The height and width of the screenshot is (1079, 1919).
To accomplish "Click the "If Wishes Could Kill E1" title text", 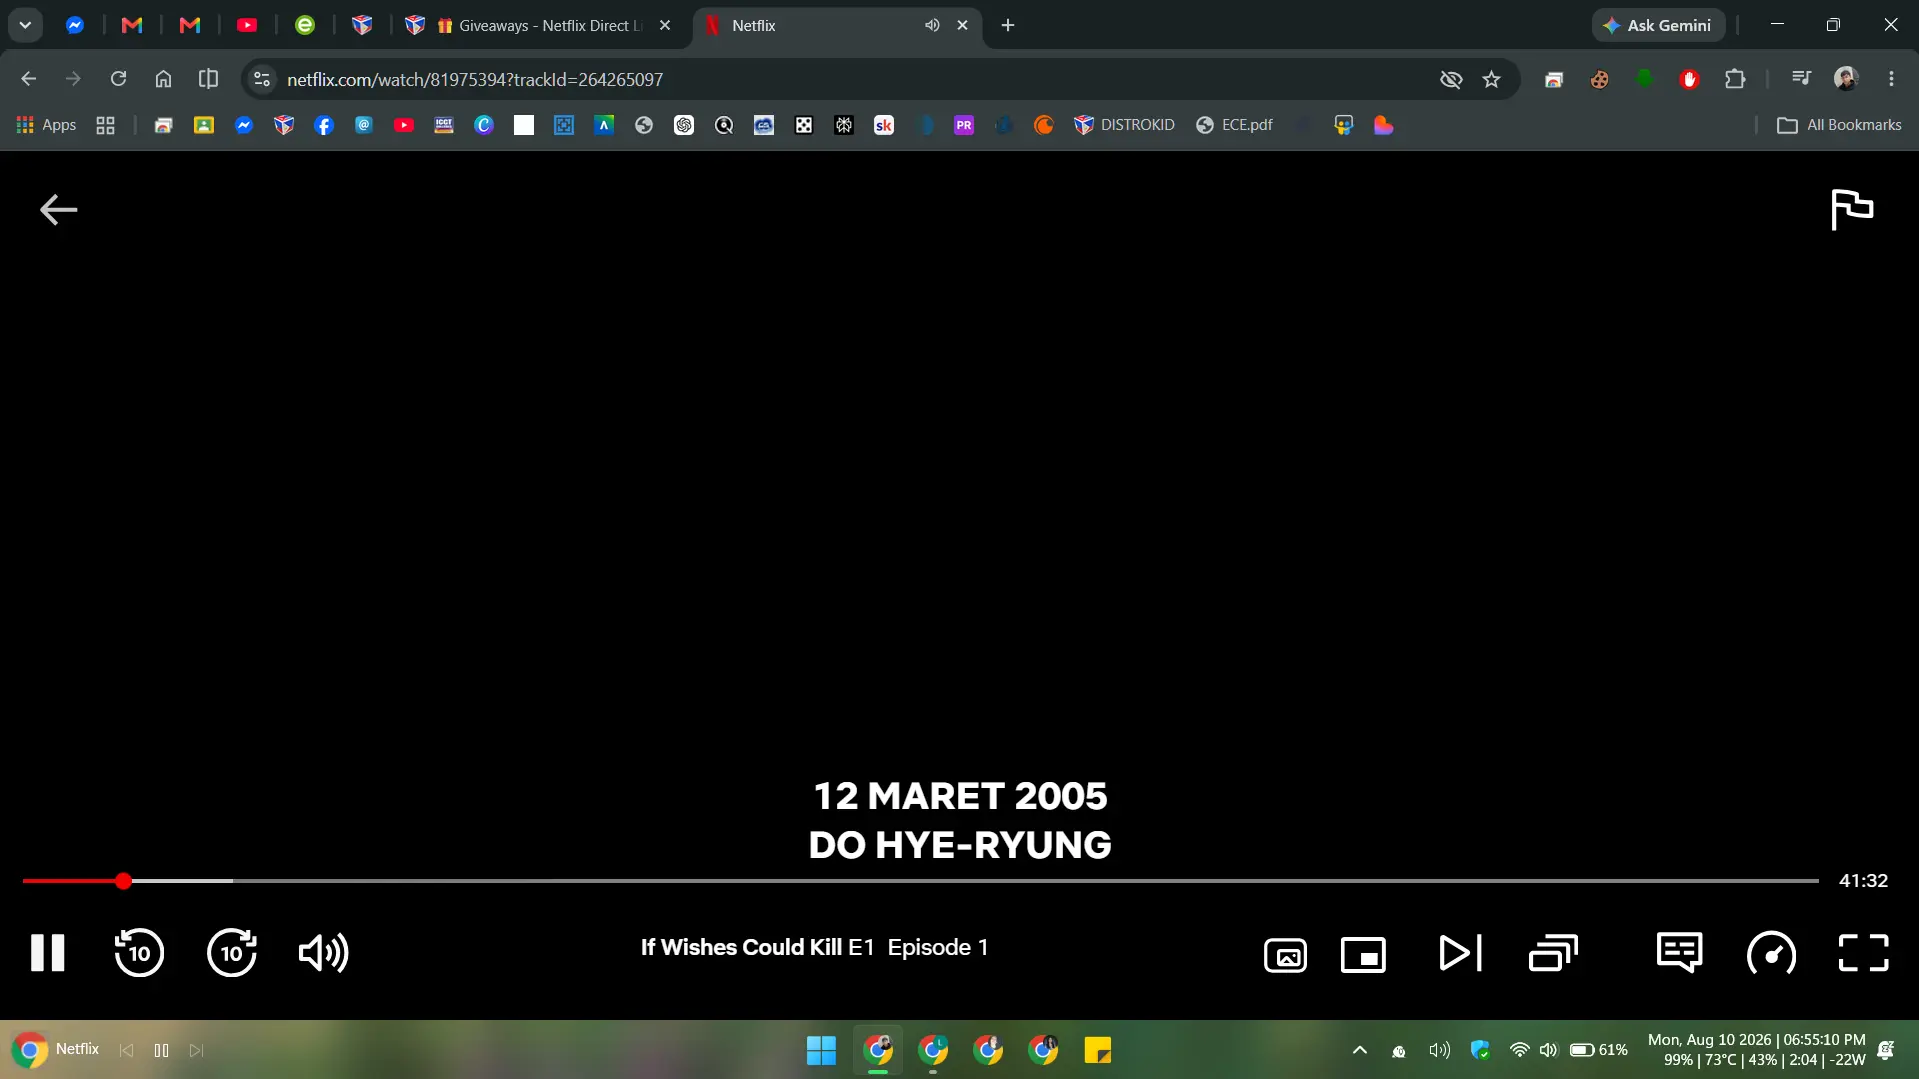I will (x=757, y=947).
